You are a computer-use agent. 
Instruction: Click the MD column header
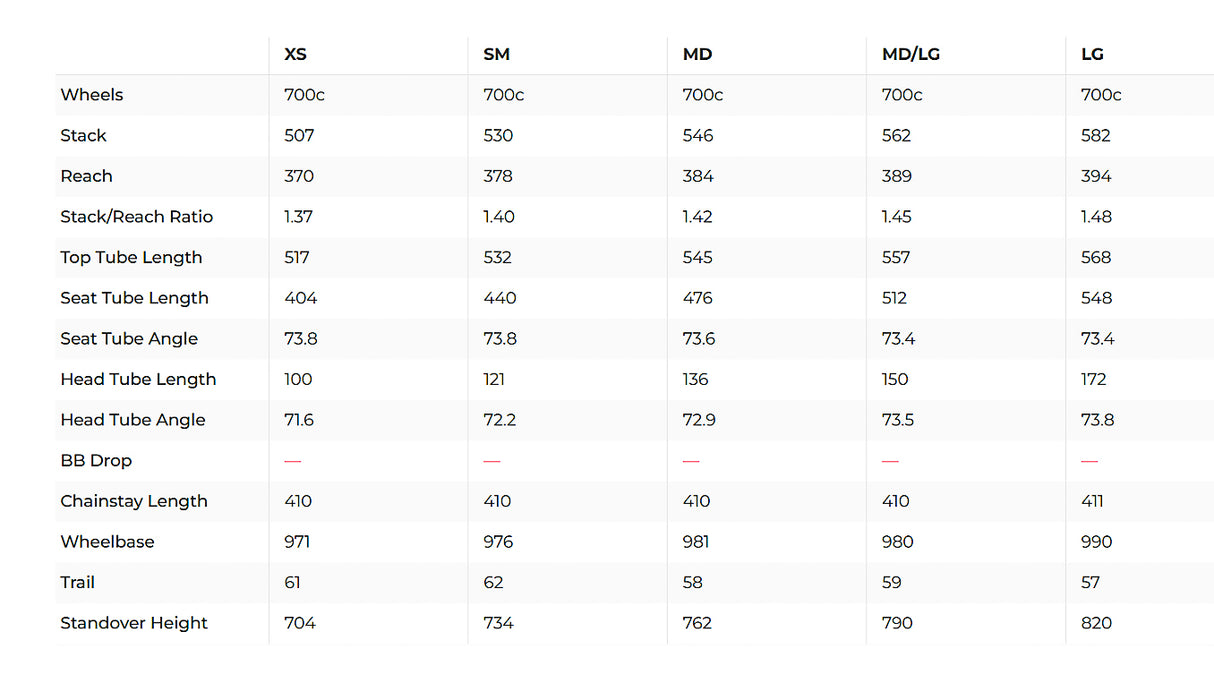(x=697, y=54)
